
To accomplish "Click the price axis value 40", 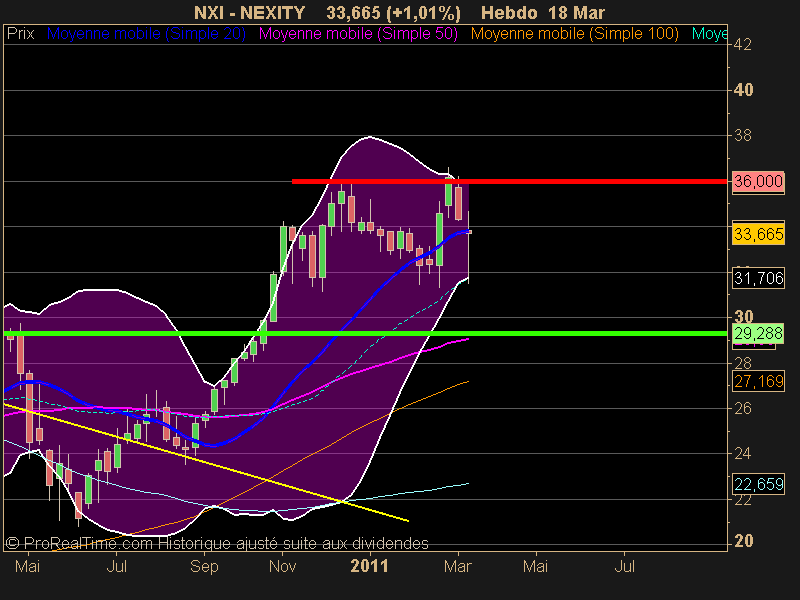I will (x=743, y=90).
